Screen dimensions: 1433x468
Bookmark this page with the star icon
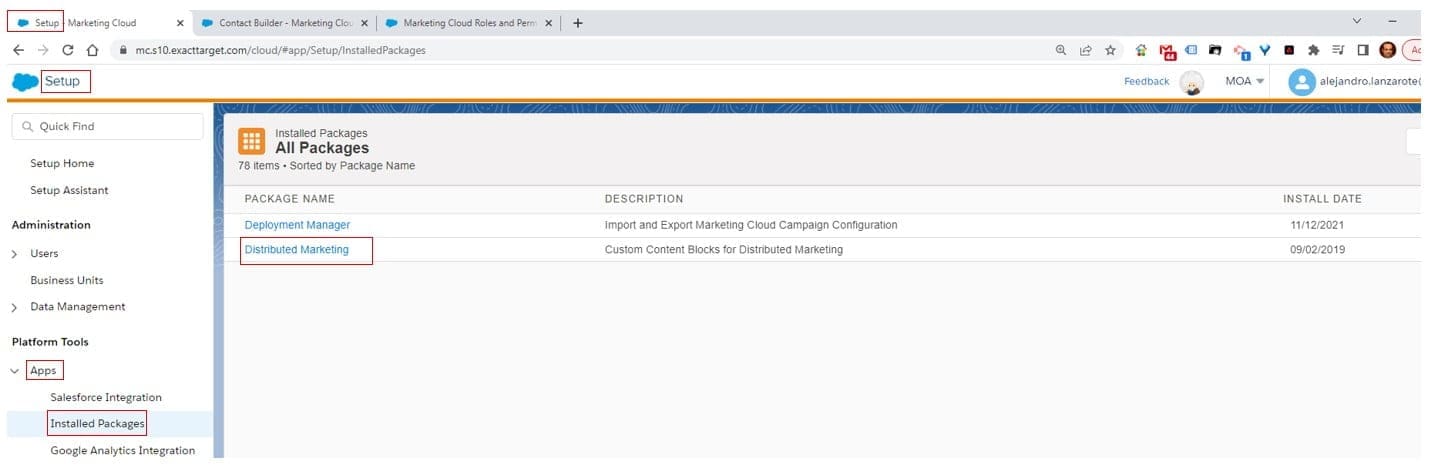point(1110,50)
